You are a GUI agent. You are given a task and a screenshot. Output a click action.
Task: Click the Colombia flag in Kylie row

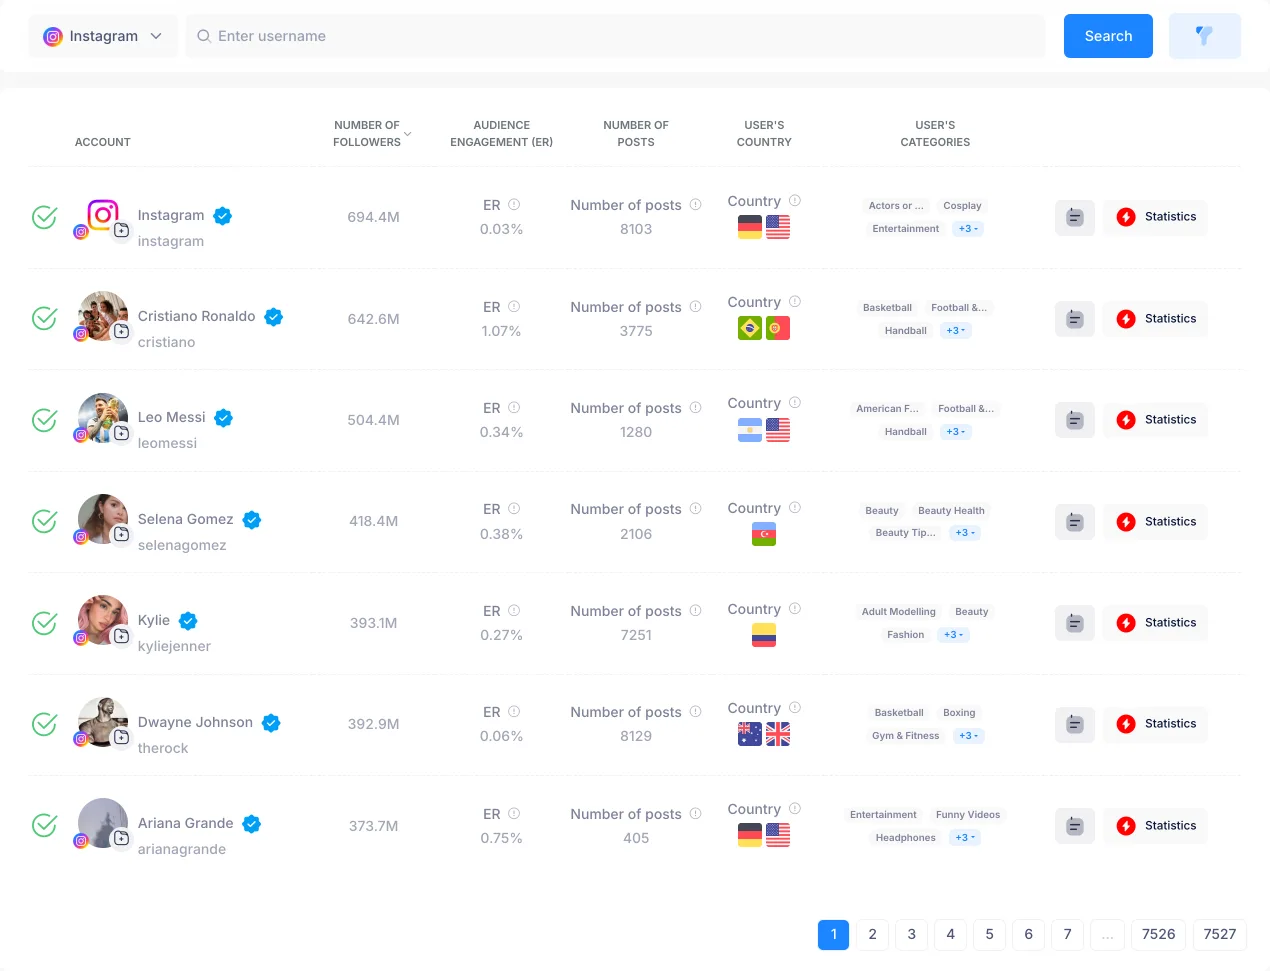(x=764, y=635)
